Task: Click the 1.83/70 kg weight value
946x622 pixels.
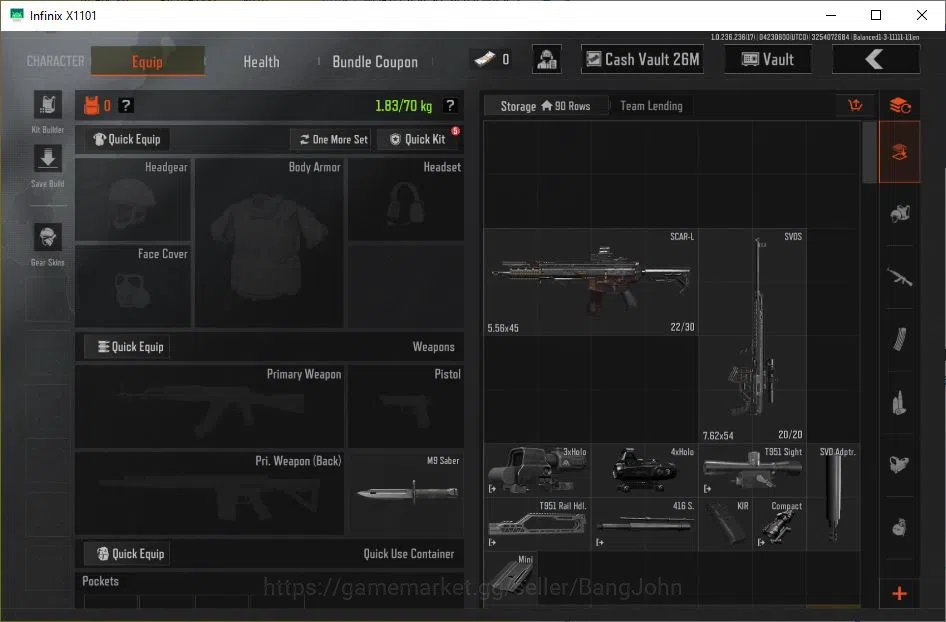Action: pos(404,106)
